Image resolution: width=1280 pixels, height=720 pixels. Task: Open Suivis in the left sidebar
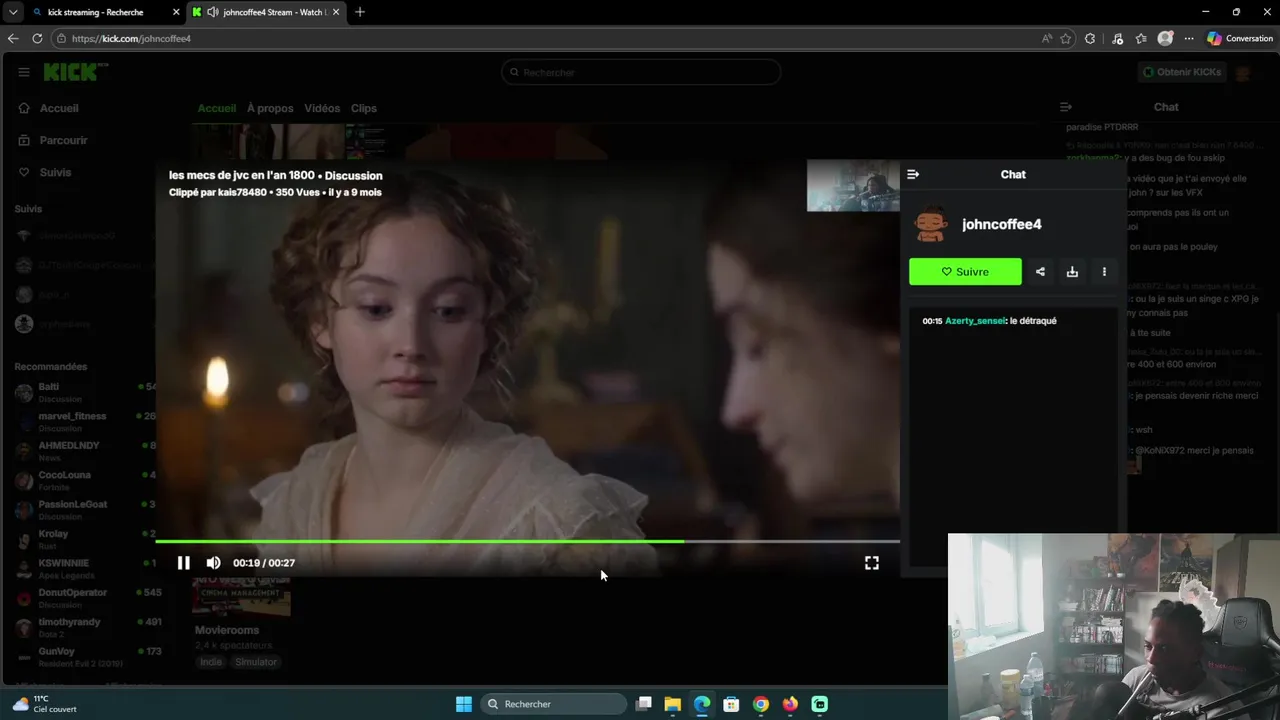[55, 172]
